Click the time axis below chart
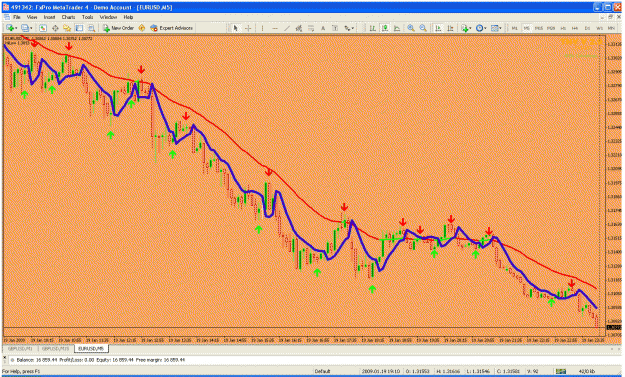This screenshot has width=625, height=377. tap(305, 340)
